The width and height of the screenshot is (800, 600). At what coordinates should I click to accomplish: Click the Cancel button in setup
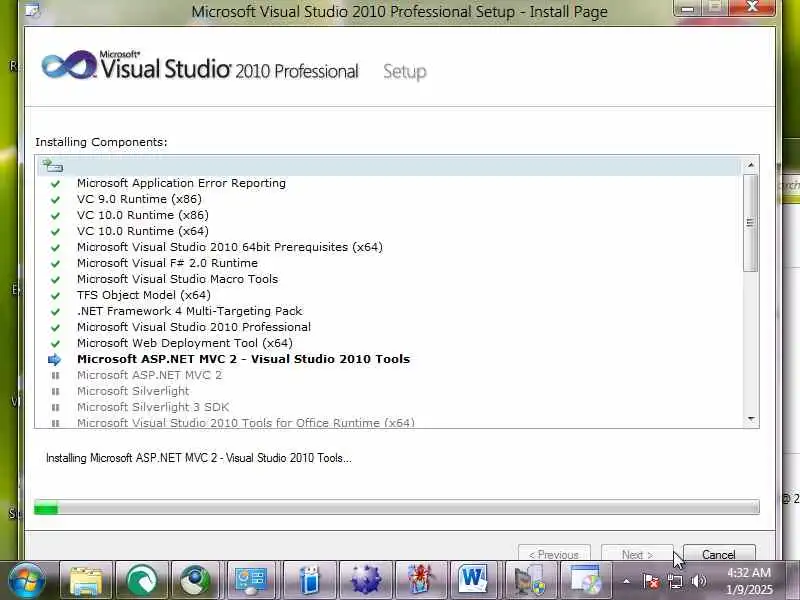719,554
